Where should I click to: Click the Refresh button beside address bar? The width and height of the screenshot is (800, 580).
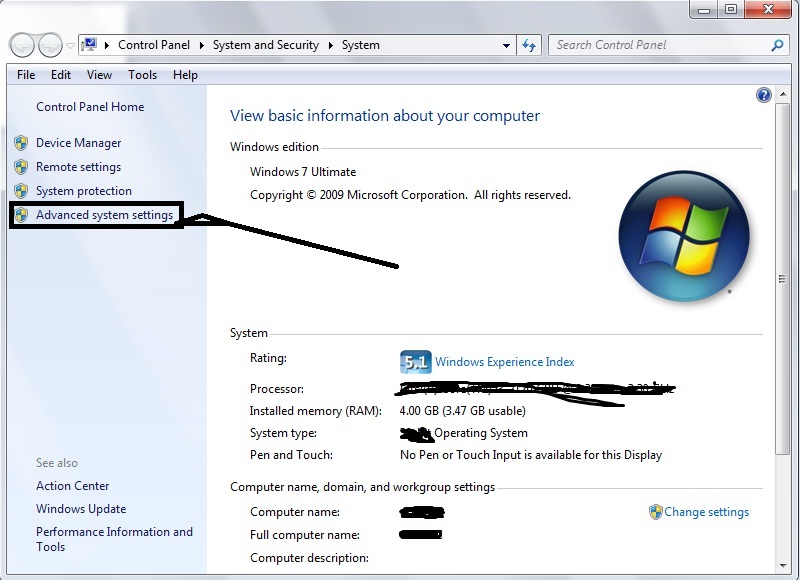[529, 45]
